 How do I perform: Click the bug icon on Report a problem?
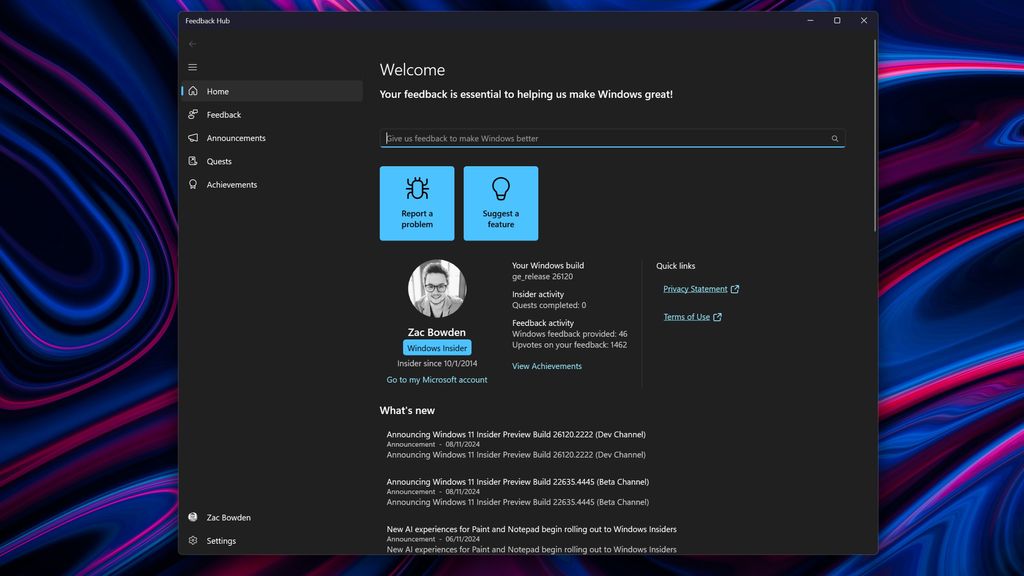417,189
